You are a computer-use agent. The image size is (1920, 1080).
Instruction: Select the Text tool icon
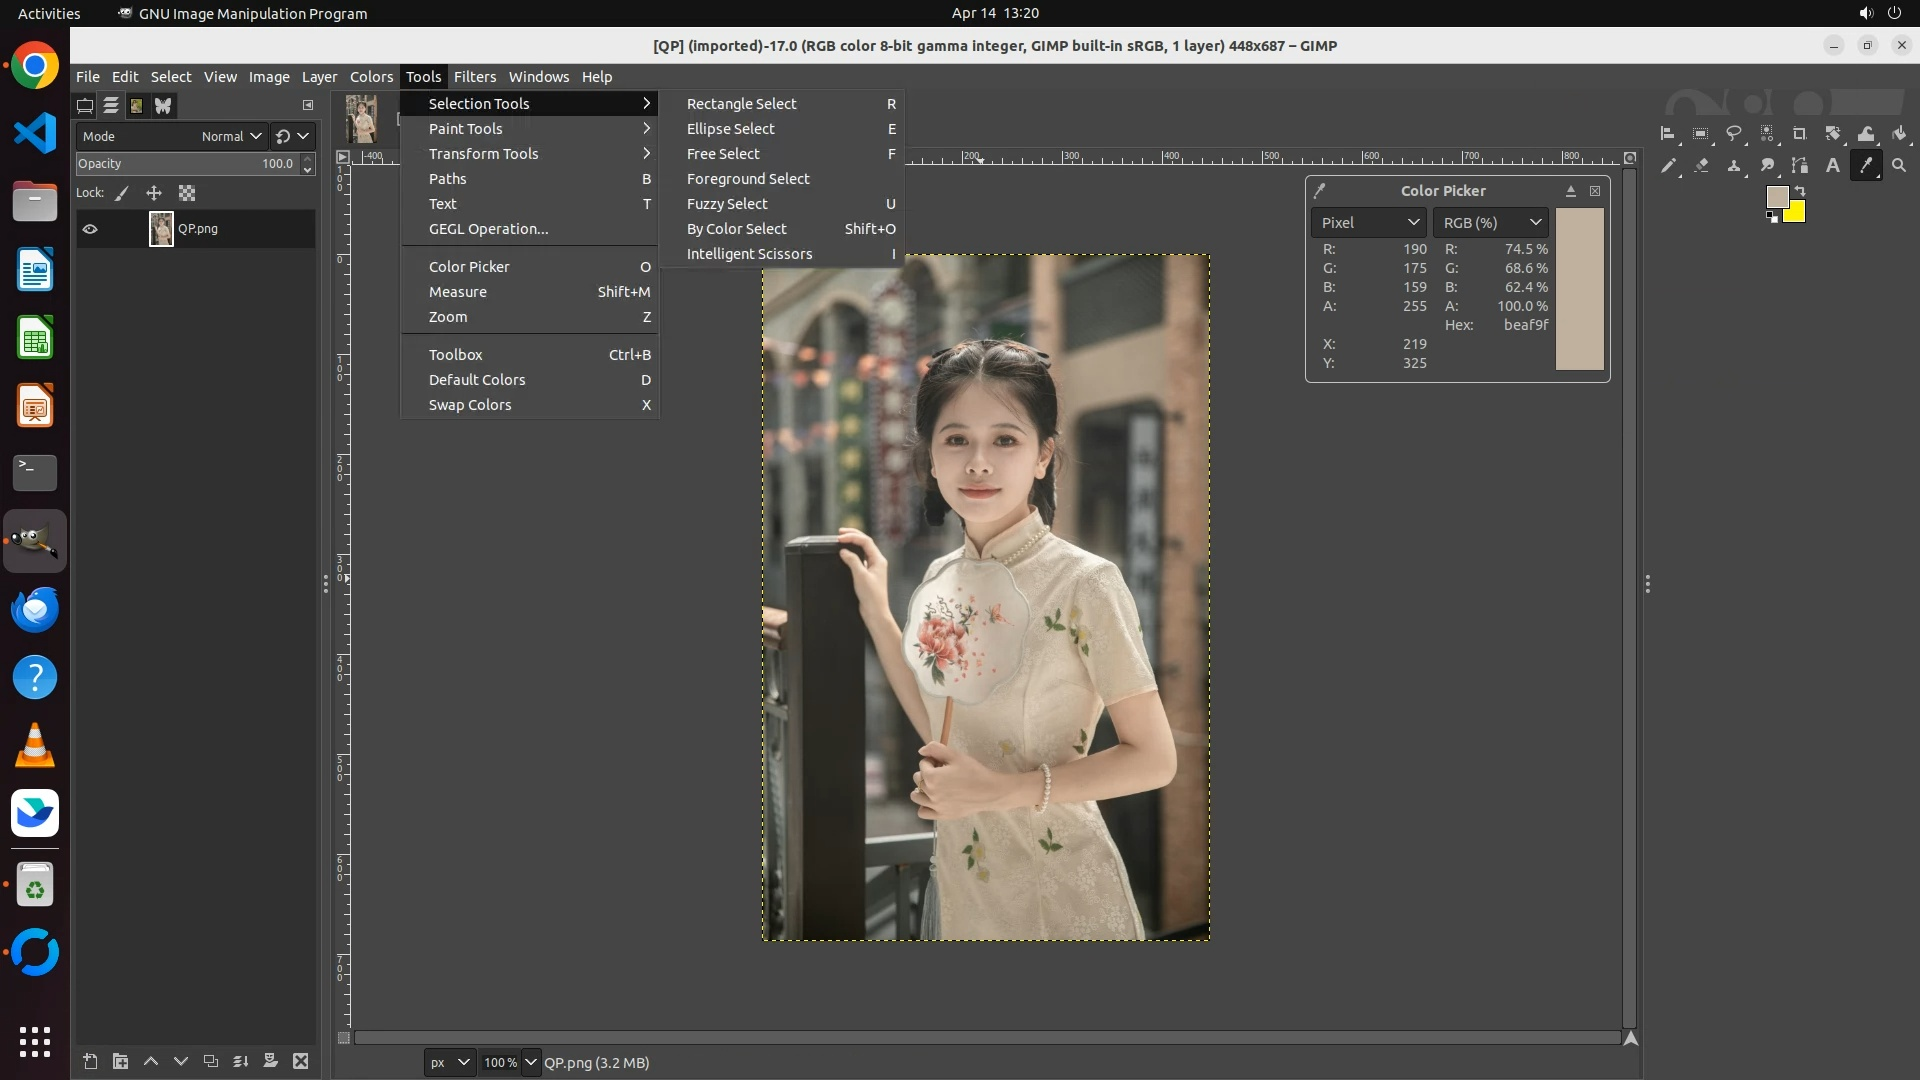pyautogui.click(x=1832, y=166)
